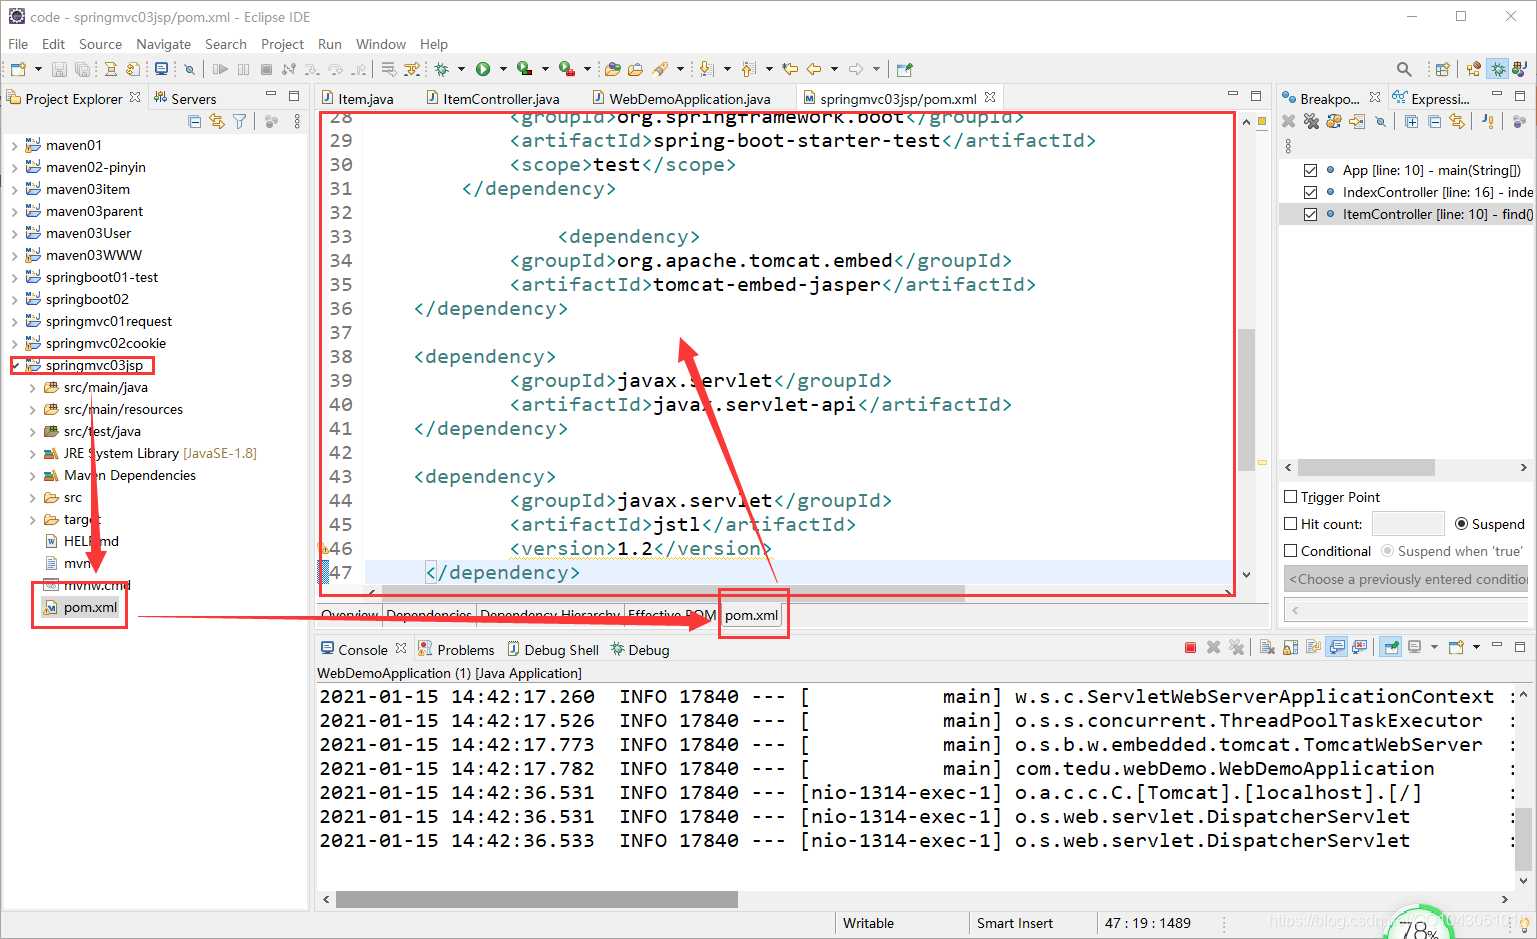Click the Save All toolbar icon
The width and height of the screenshot is (1537, 939).
tap(82, 69)
